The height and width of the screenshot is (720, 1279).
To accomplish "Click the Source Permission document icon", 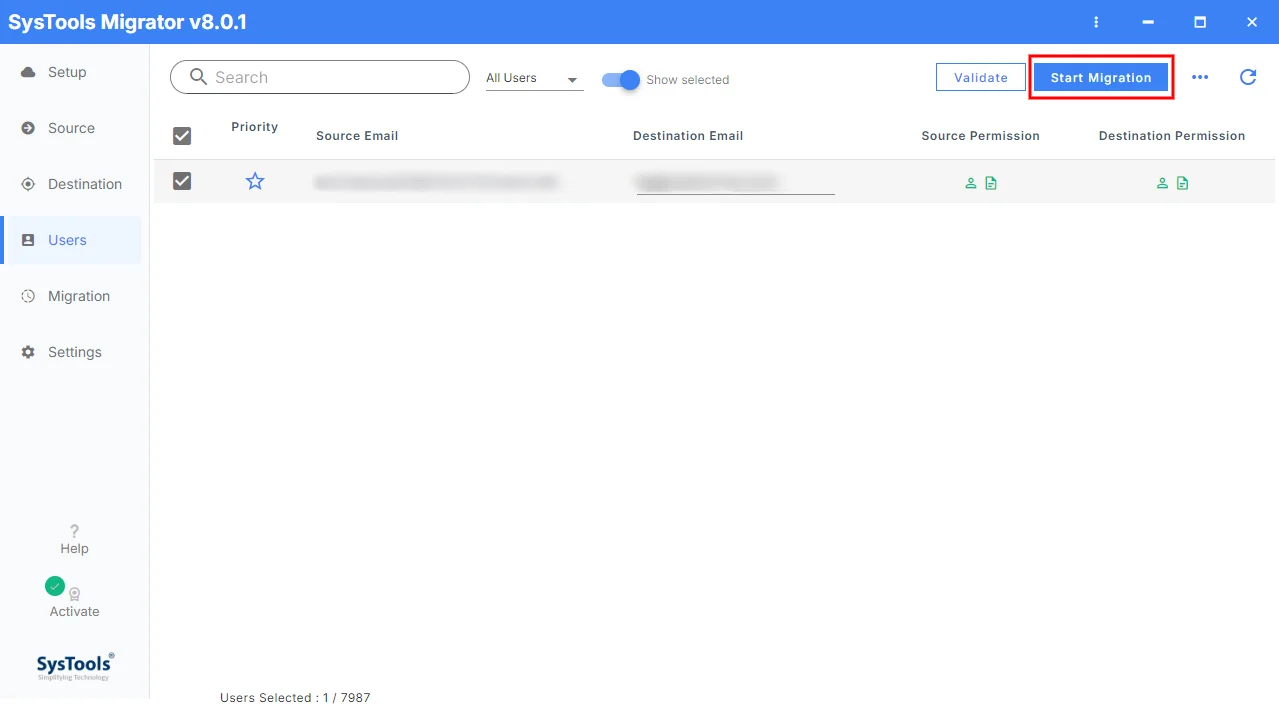I will point(991,183).
